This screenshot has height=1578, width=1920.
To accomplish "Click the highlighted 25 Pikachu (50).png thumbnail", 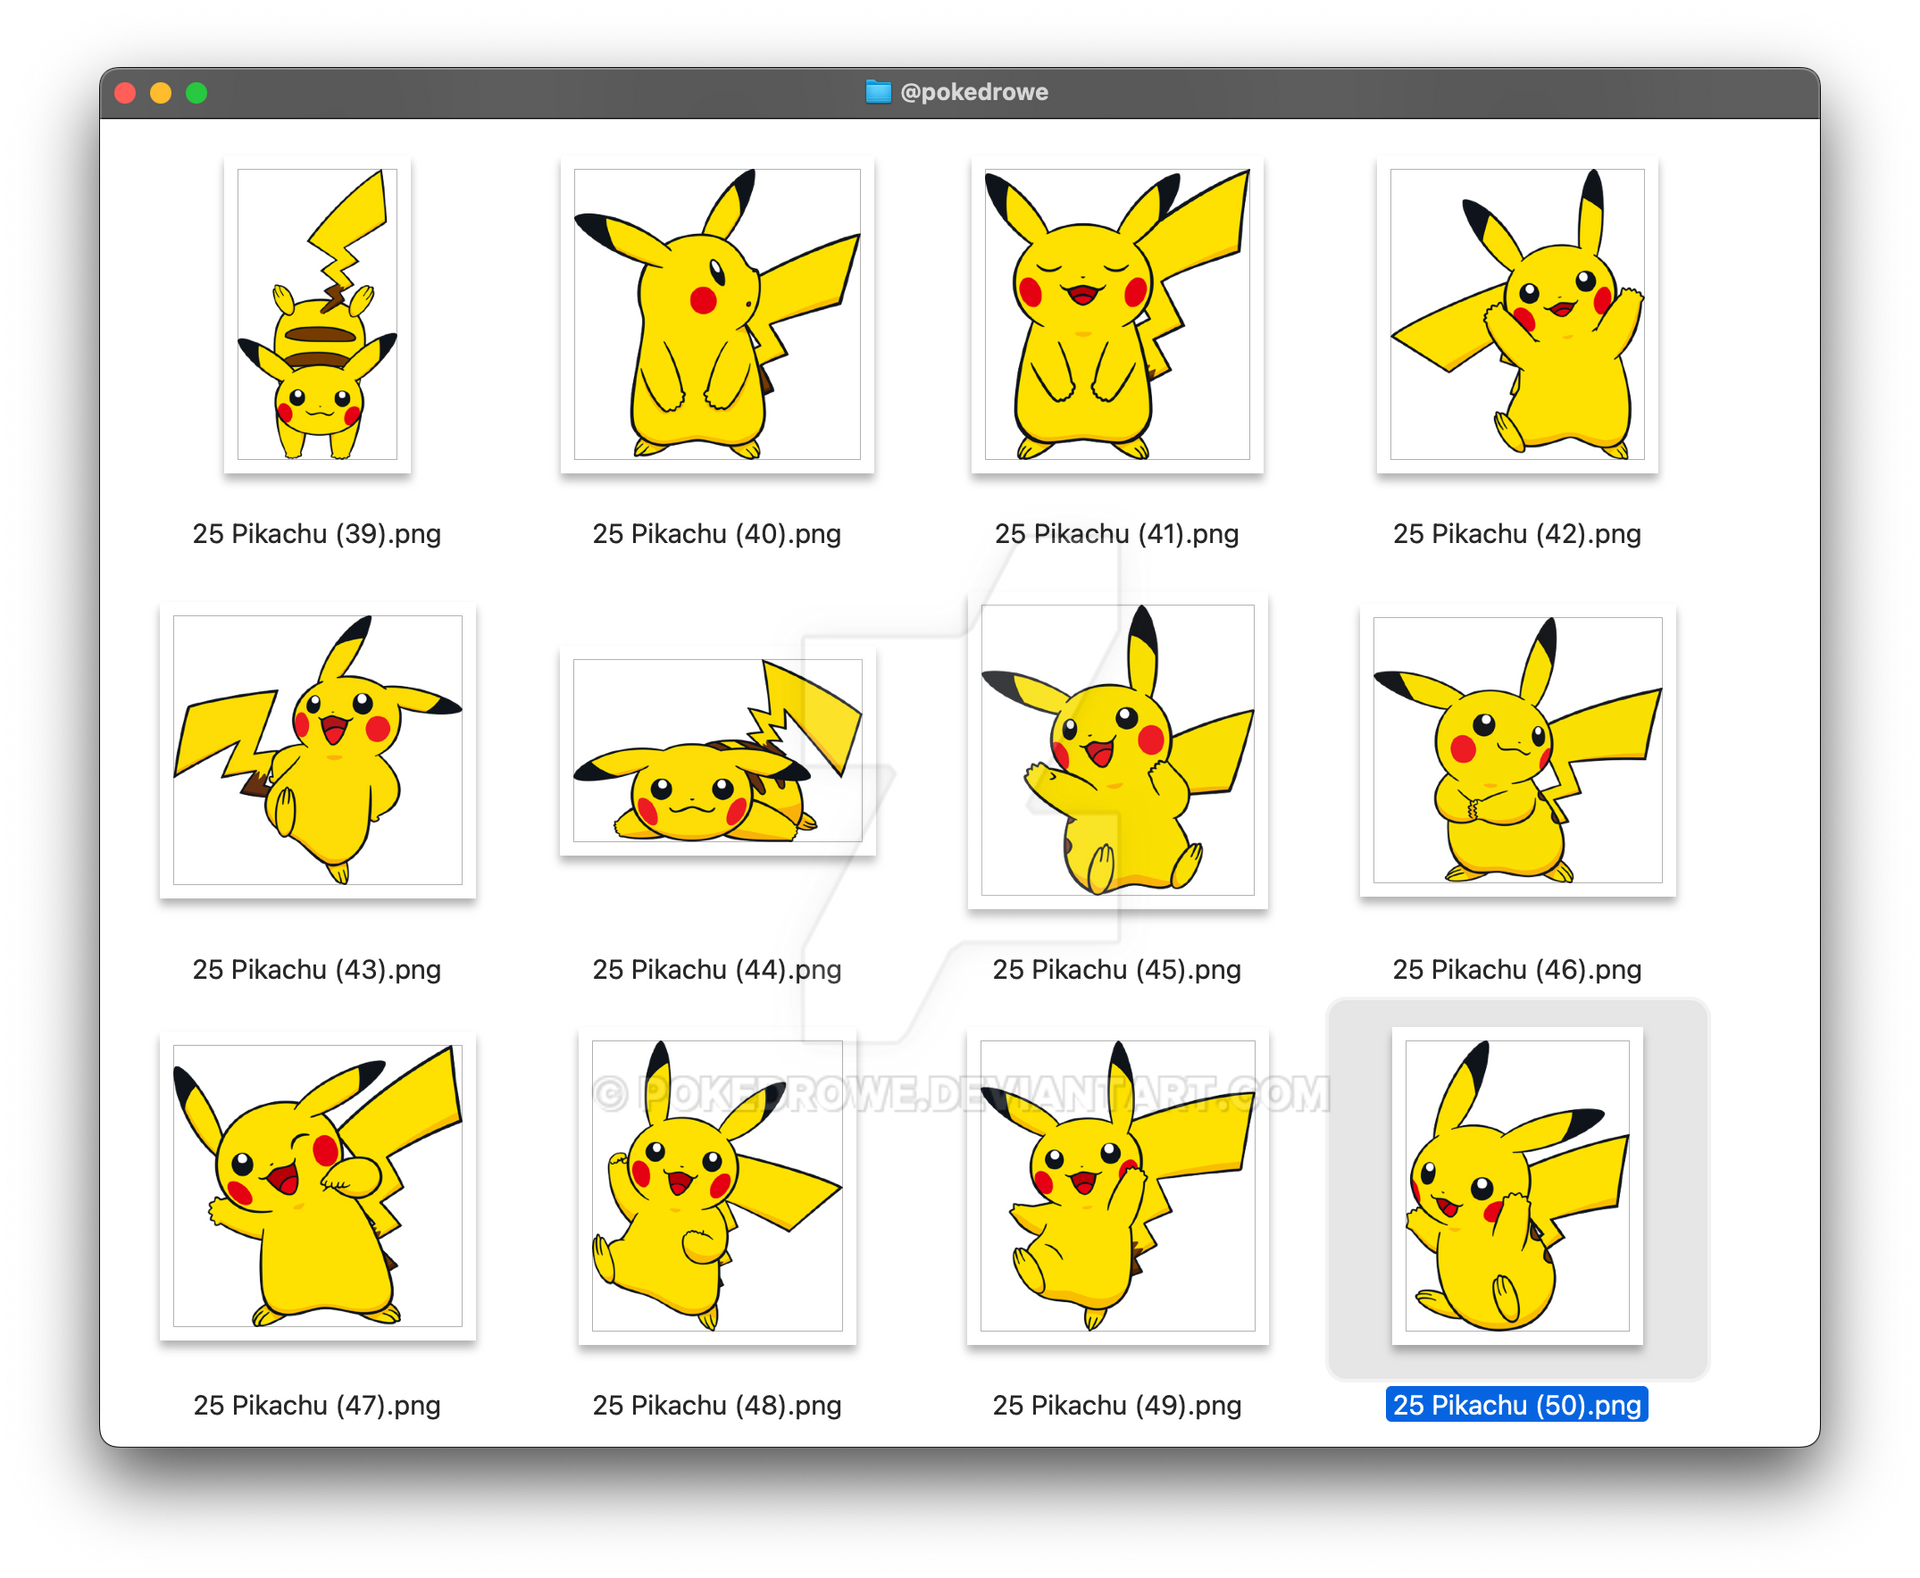I will [x=1517, y=1186].
